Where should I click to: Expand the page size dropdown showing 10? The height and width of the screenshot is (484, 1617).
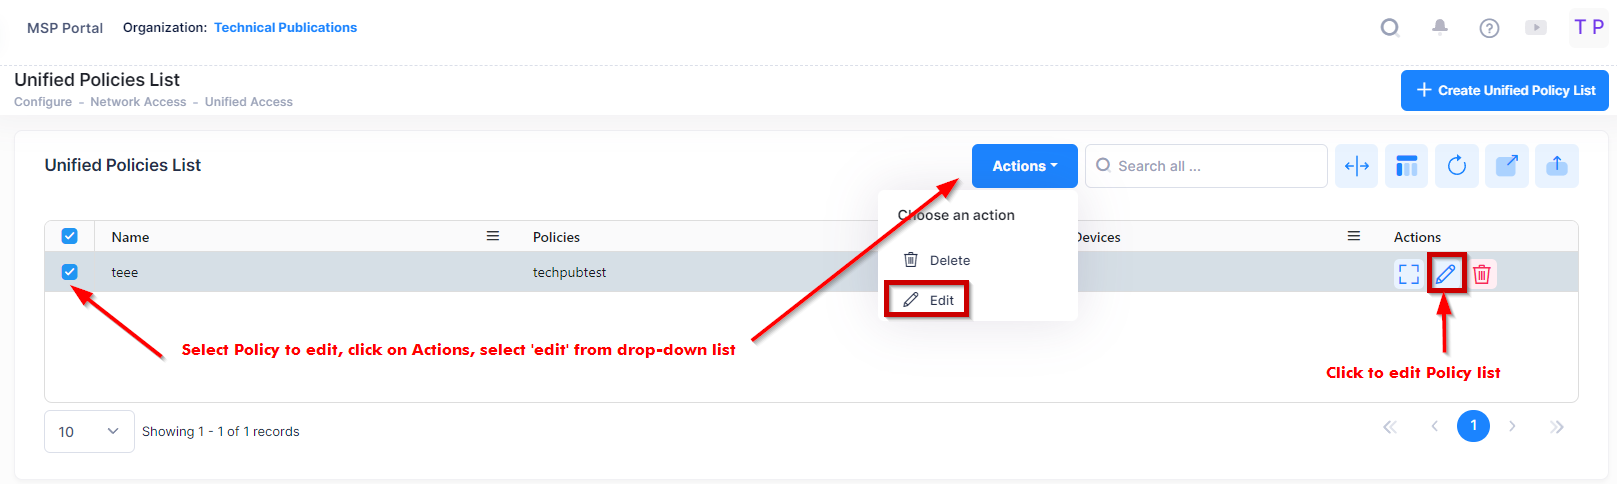click(x=89, y=431)
